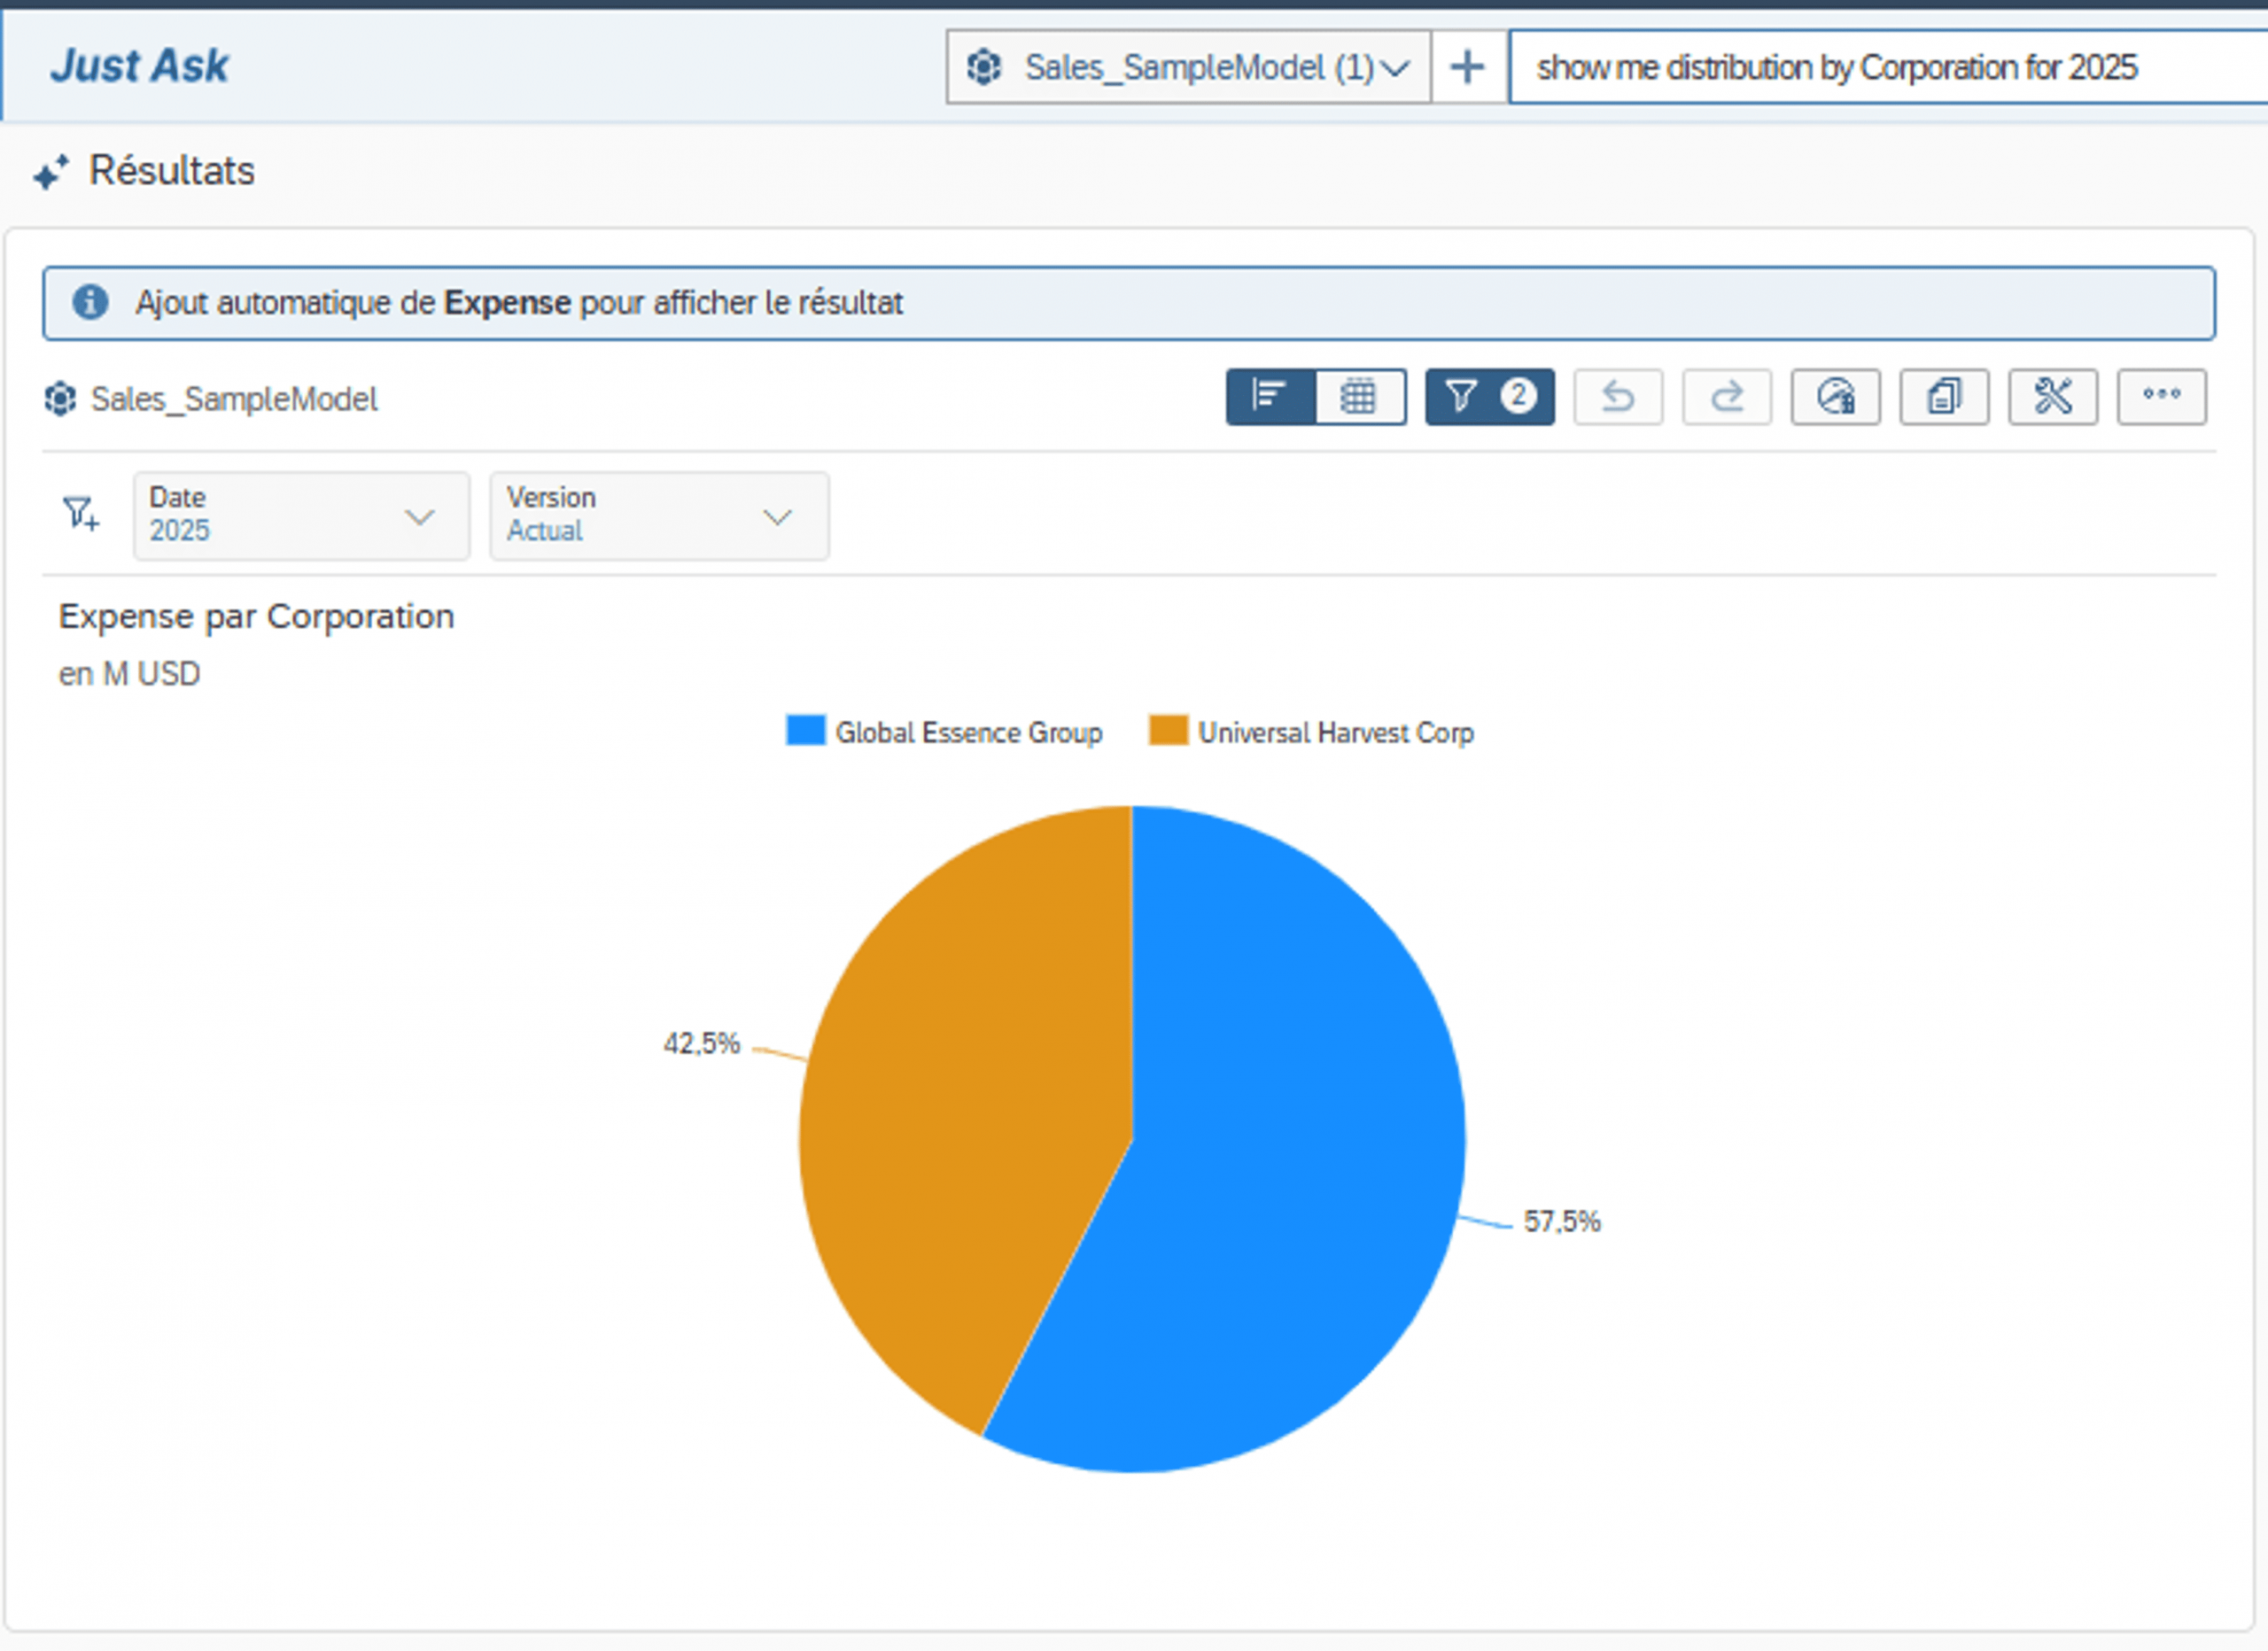
Task: Open the chart insights icon
Action: [1835, 397]
